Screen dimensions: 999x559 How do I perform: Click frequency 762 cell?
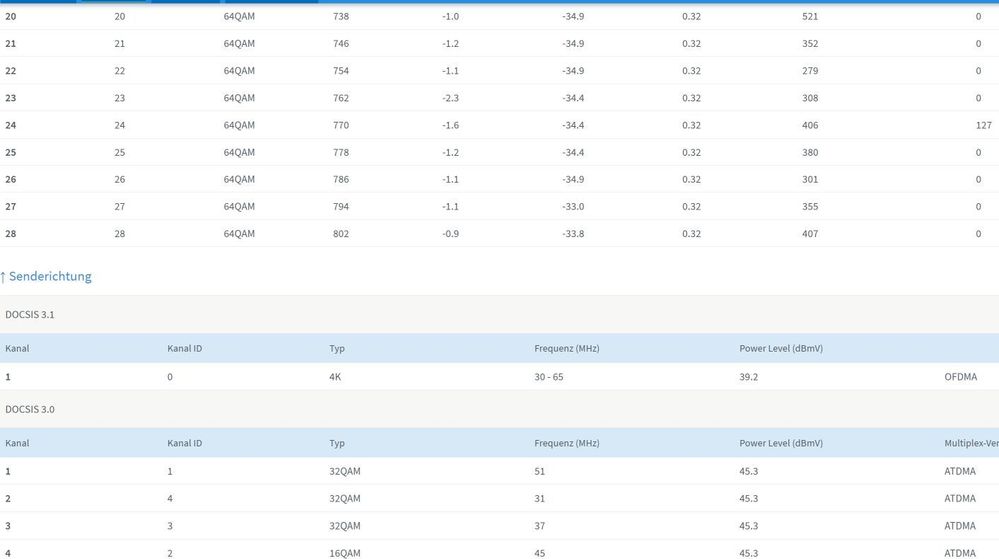click(341, 98)
